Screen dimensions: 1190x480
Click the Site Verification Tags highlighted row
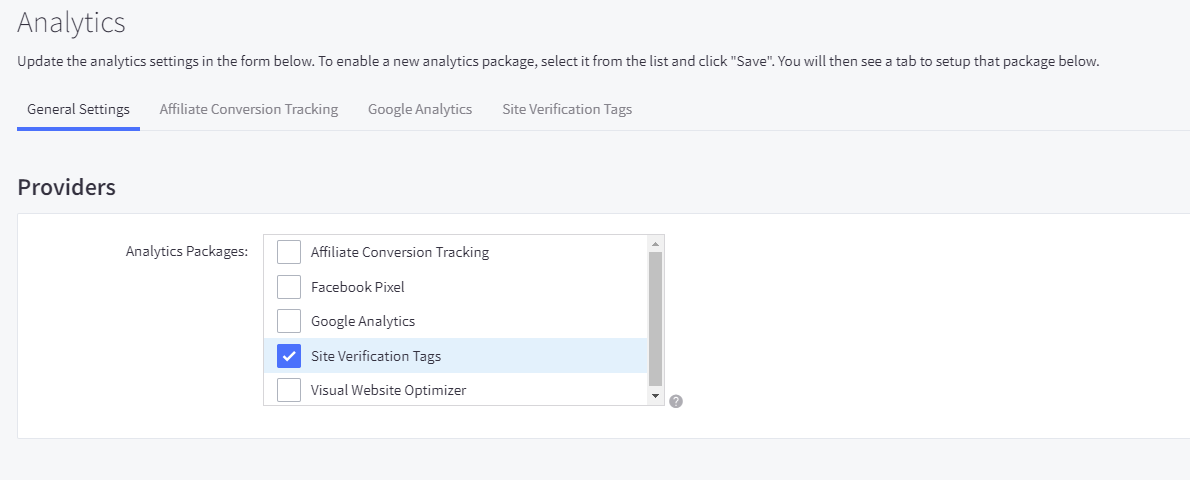pos(455,355)
